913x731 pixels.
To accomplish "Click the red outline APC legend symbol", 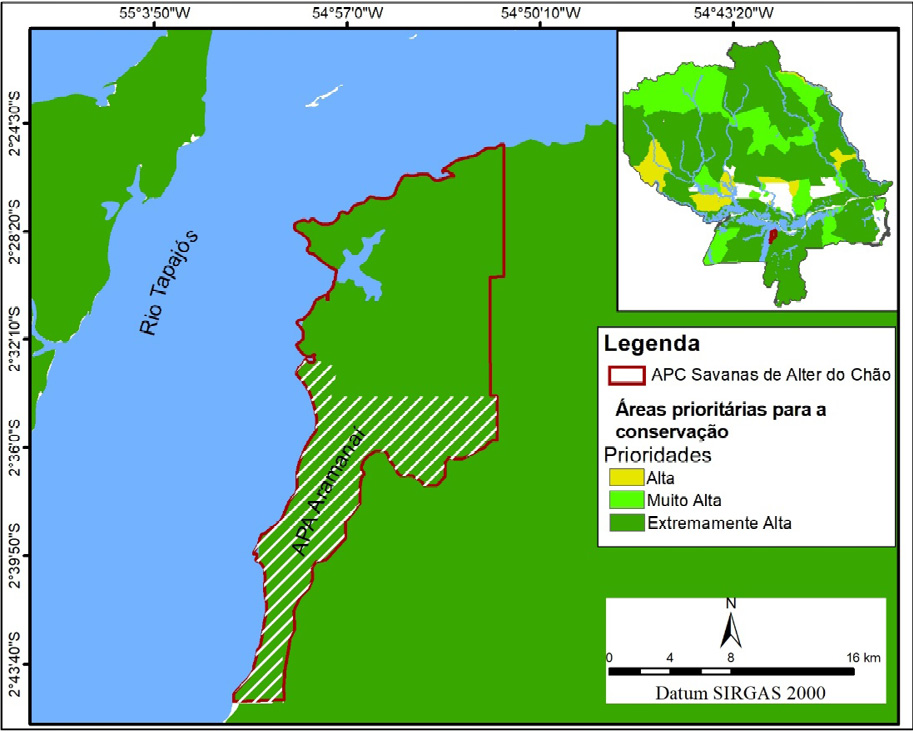I will pos(626,375).
